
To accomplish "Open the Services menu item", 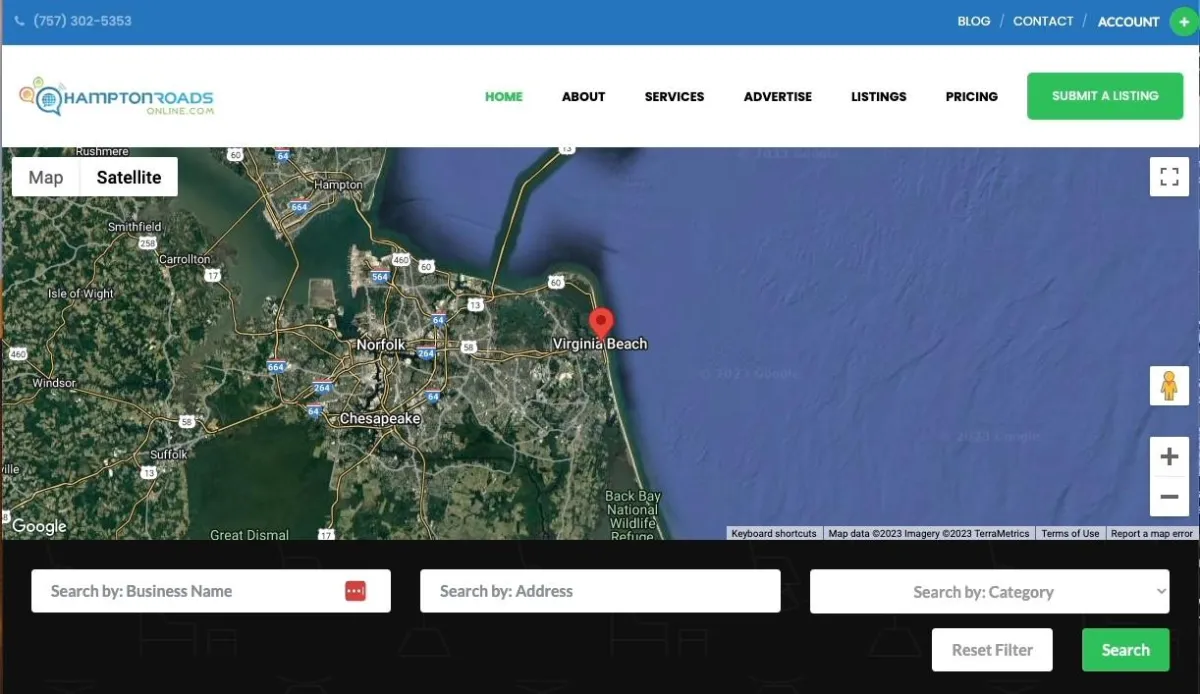I will click(674, 97).
